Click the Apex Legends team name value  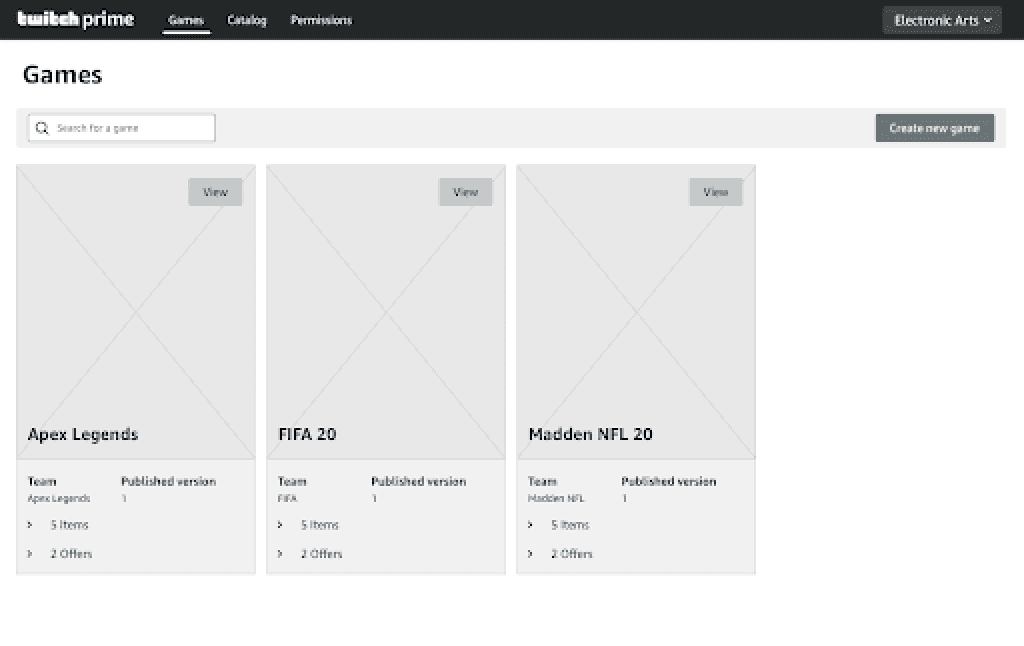[59, 498]
